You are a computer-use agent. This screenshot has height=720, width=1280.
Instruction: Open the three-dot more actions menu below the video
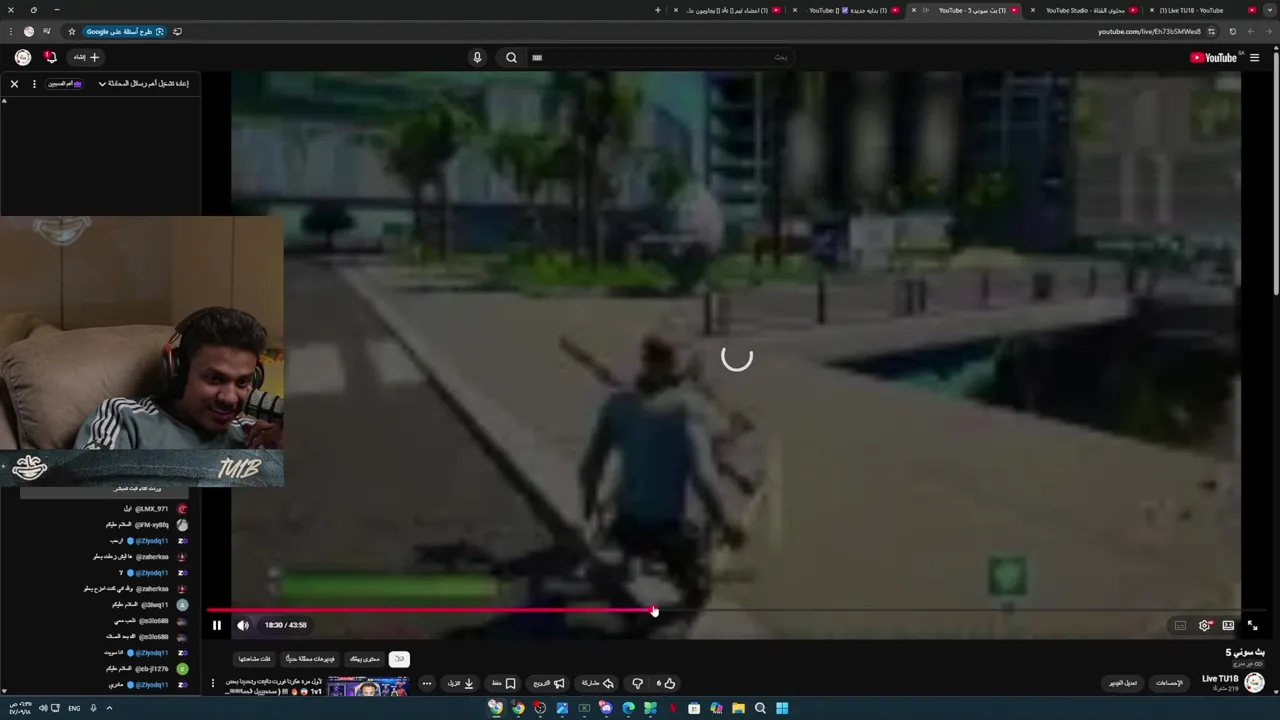pyautogui.click(x=427, y=683)
